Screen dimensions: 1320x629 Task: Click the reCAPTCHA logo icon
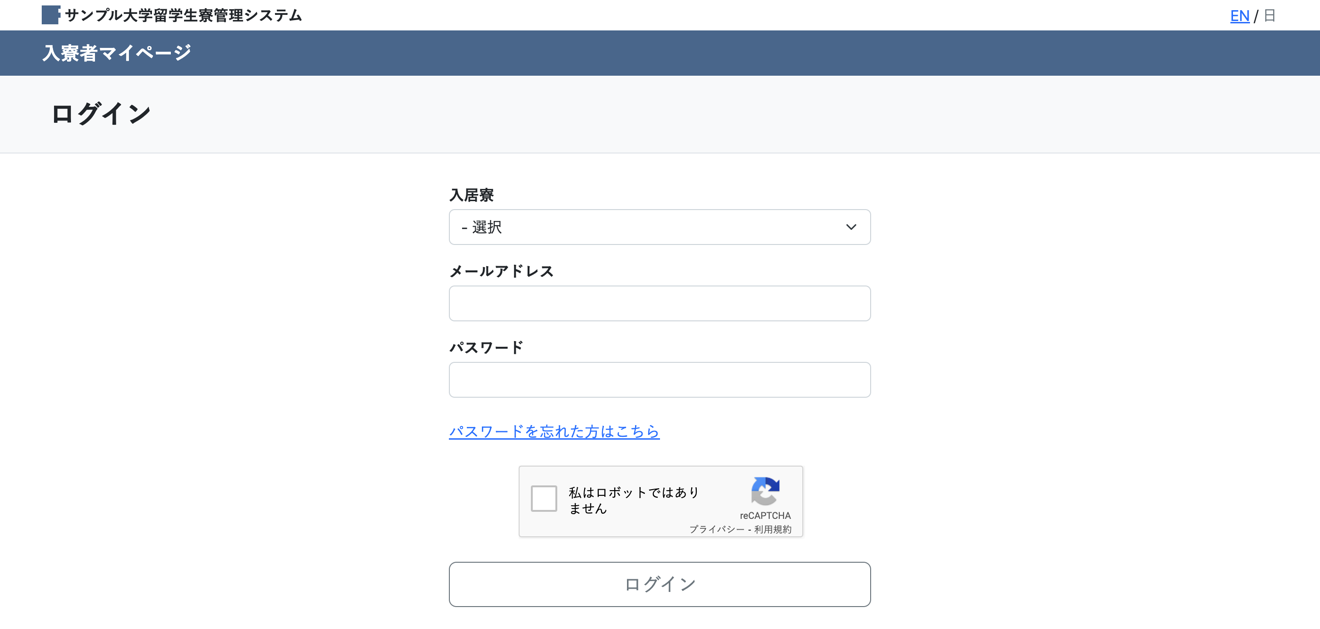[x=765, y=491]
